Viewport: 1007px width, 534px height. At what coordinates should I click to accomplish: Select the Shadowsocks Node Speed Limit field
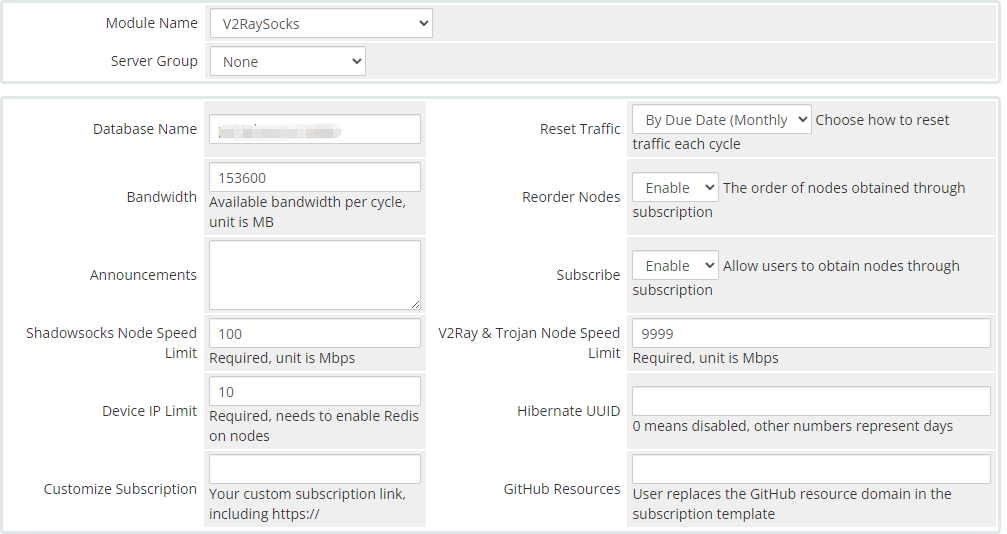315,334
